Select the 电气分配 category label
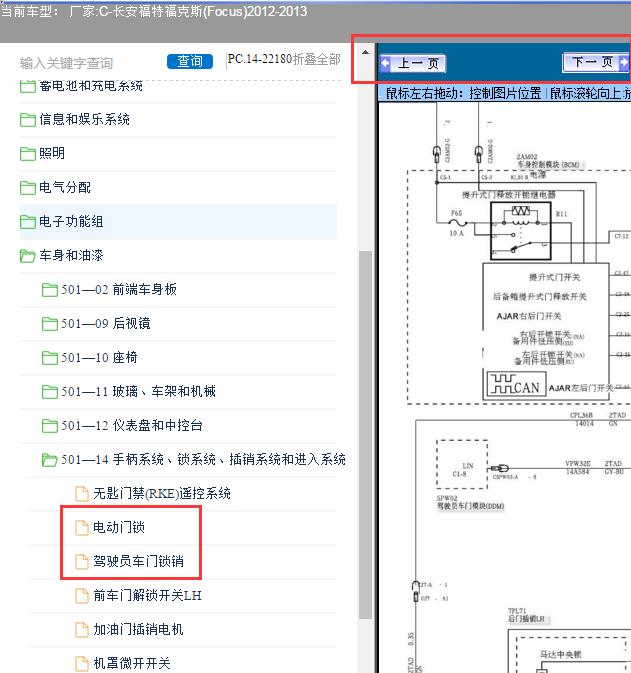The width and height of the screenshot is (631, 673). (65, 187)
